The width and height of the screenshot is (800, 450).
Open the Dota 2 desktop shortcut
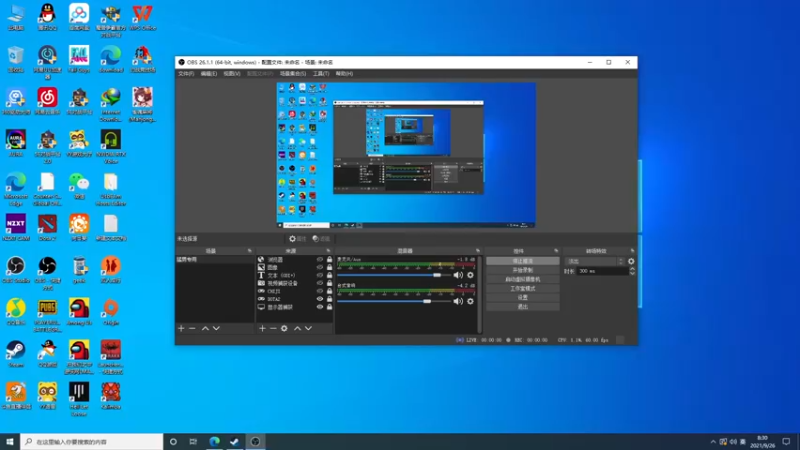coord(47,228)
